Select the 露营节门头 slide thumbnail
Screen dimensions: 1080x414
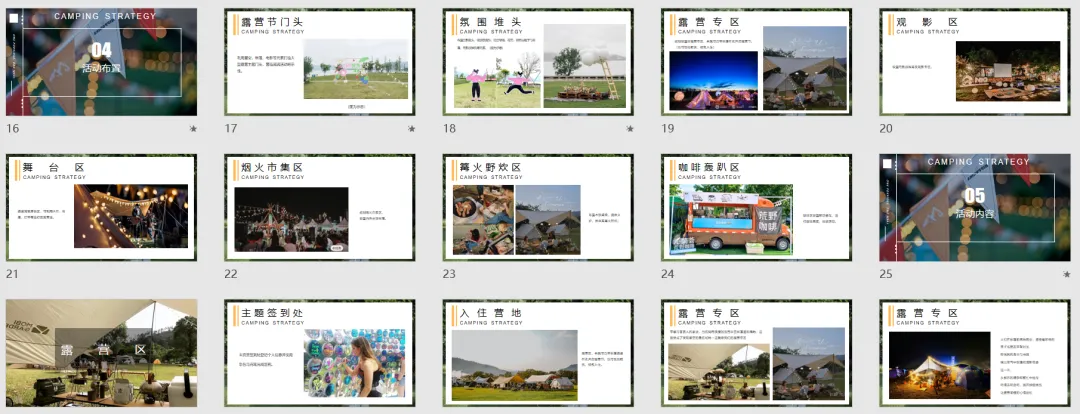[320, 62]
